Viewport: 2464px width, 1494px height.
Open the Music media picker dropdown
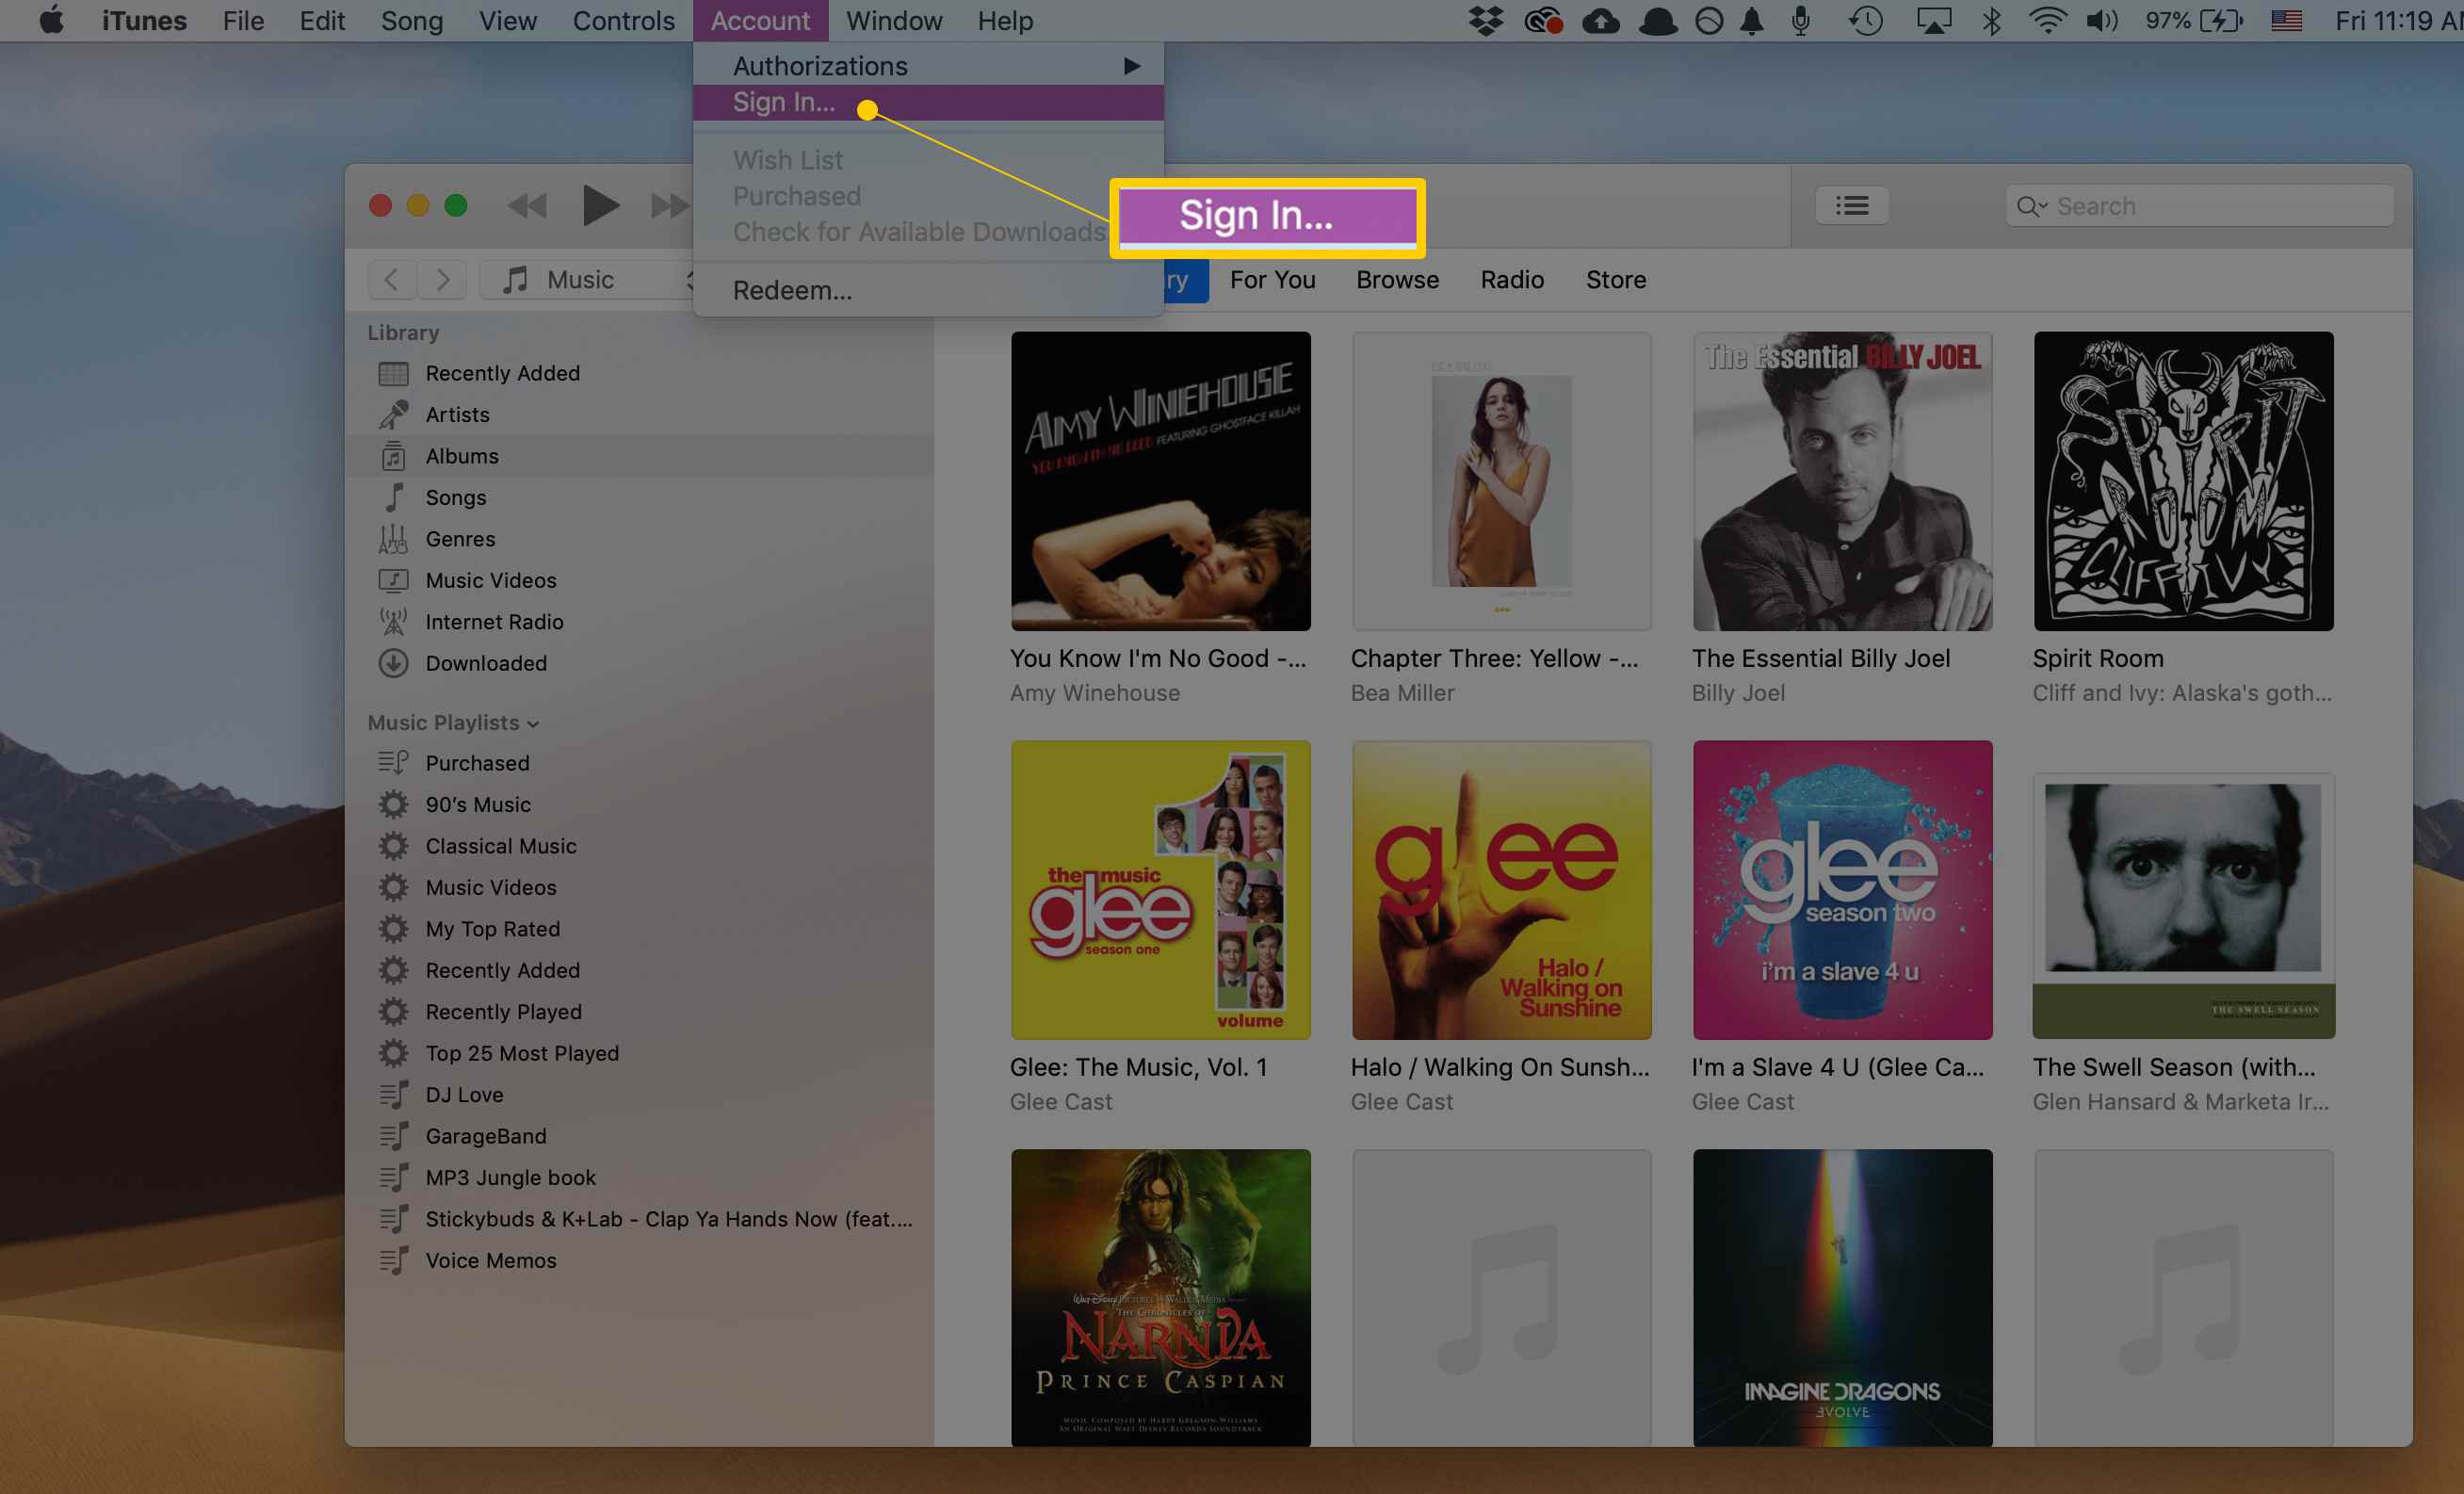(588, 280)
